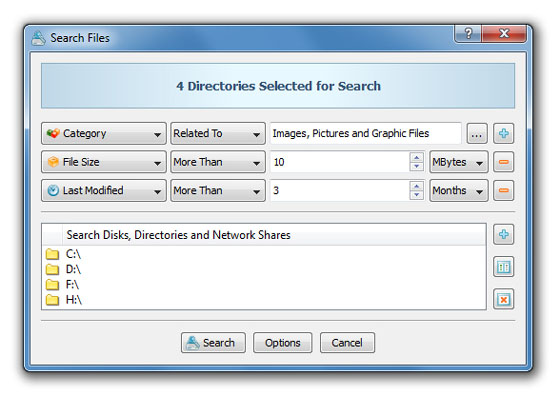Open the Related To operator dropdown
Viewport: 560px width, 396px height.
[x=218, y=134]
